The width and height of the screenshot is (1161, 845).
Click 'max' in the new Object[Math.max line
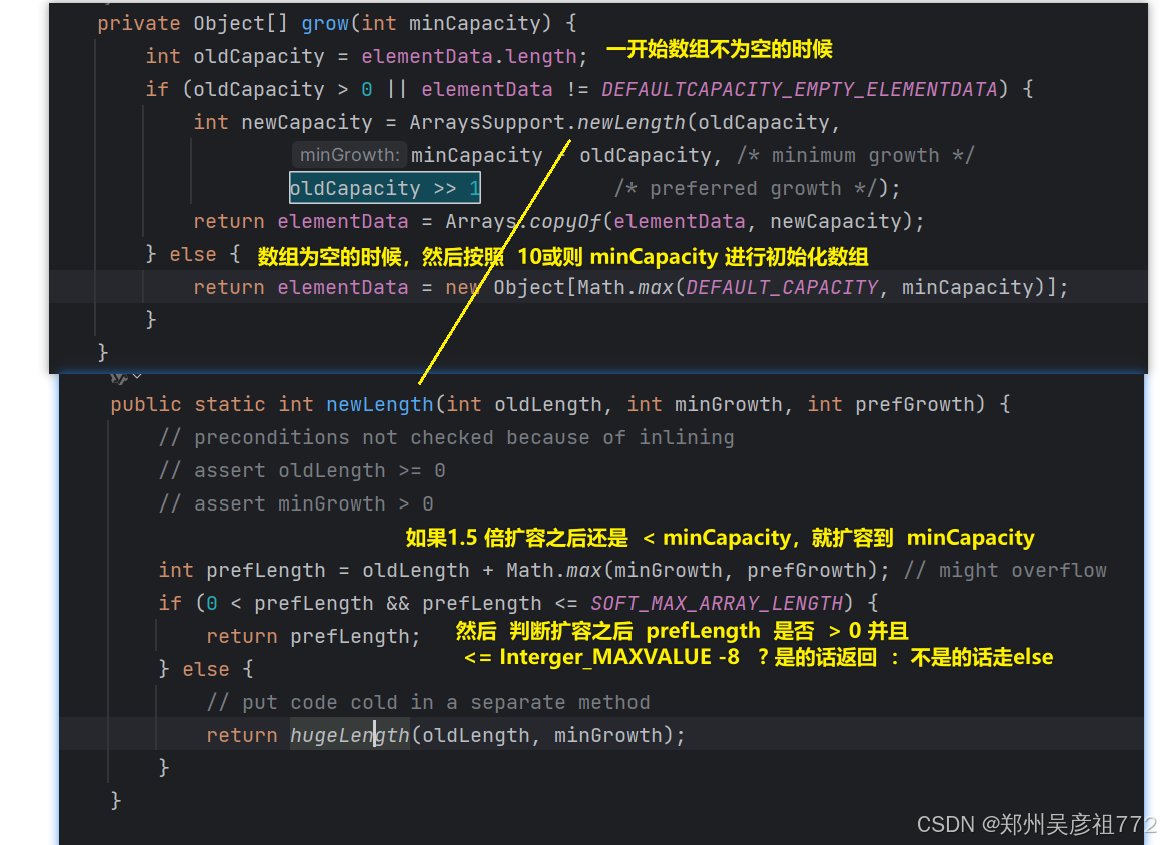click(x=655, y=287)
